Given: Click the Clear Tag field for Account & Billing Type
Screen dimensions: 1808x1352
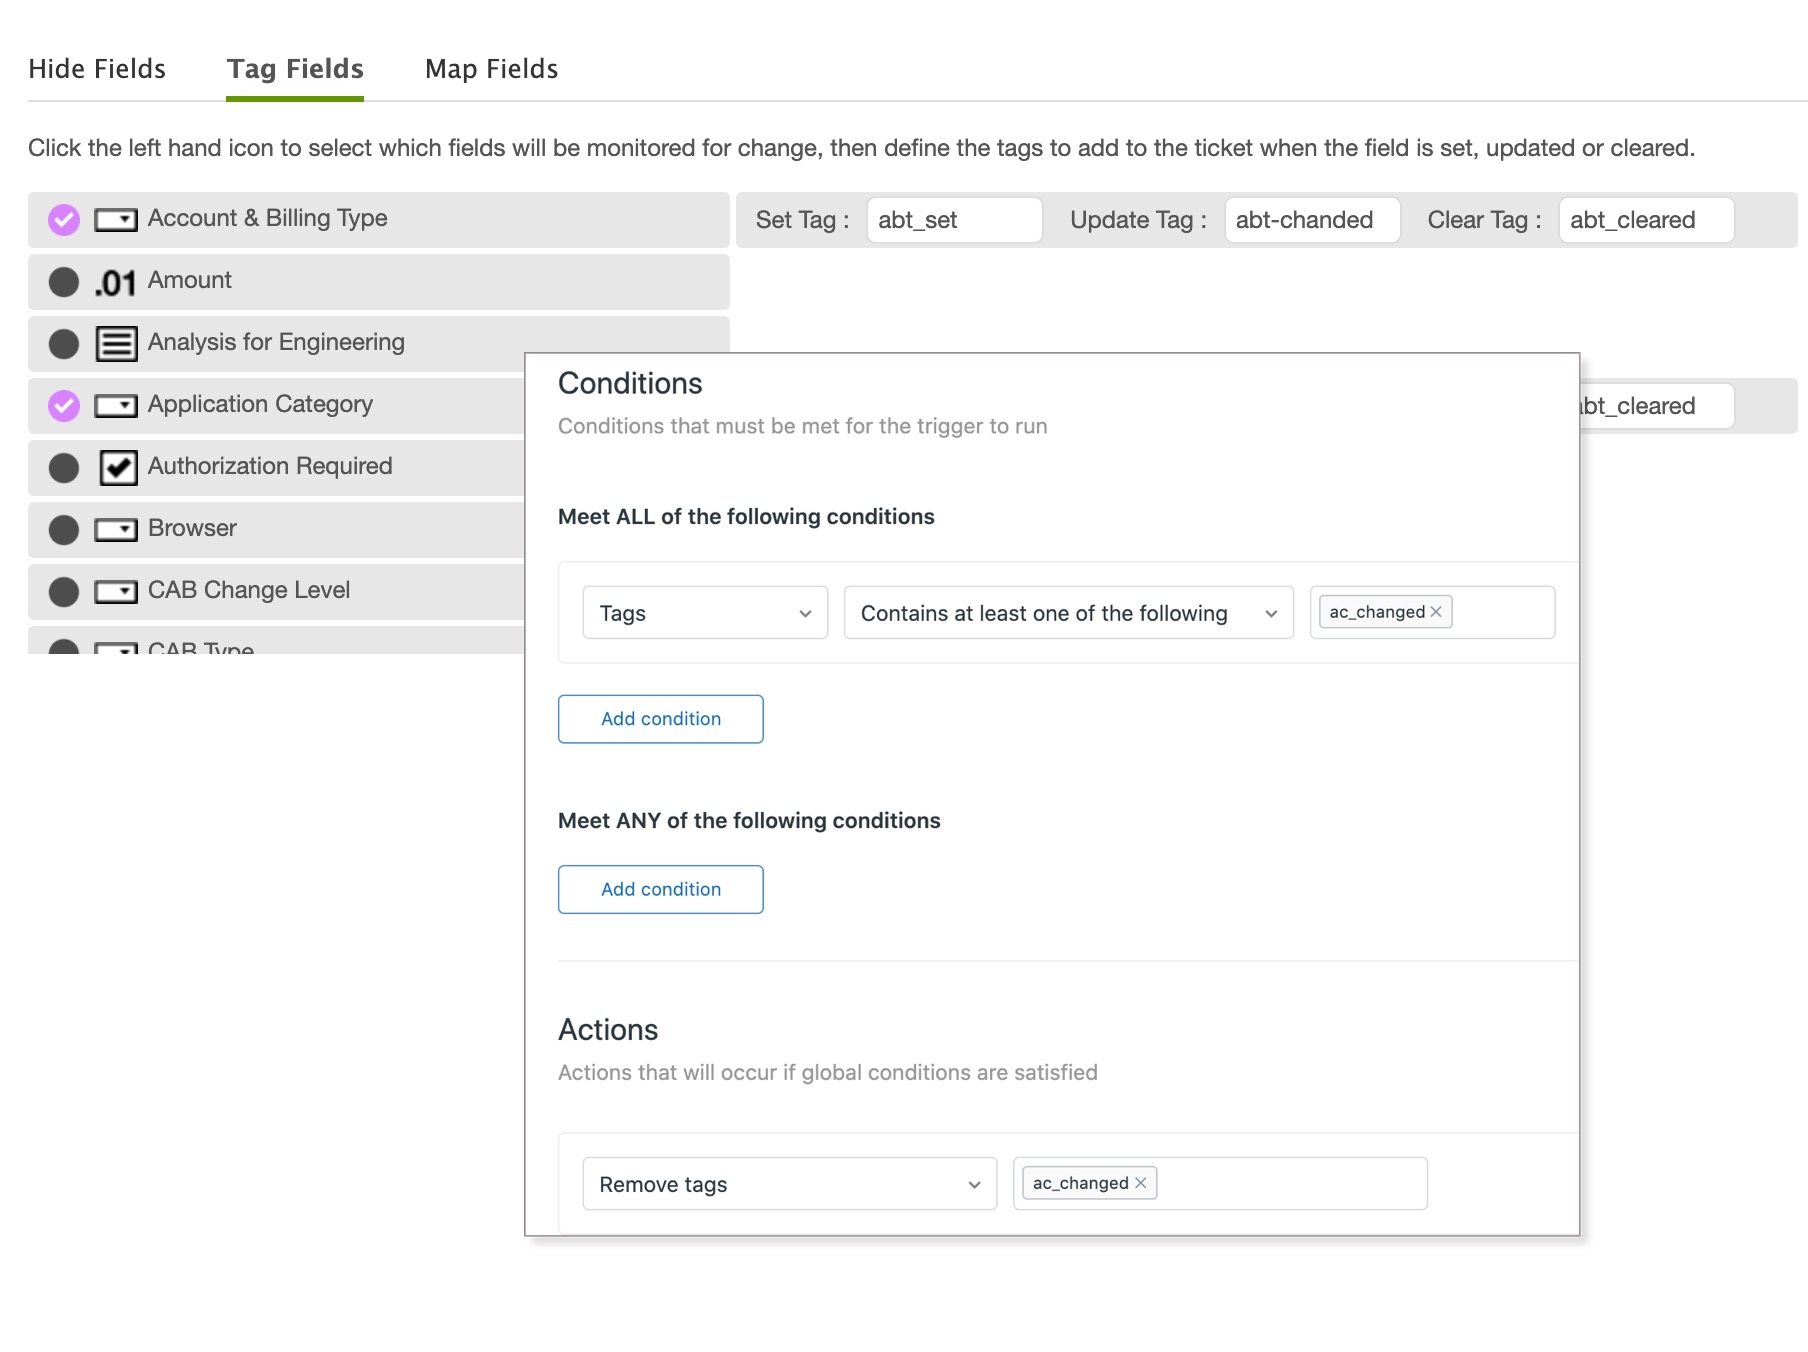Looking at the screenshot, I should (1646, 220).
